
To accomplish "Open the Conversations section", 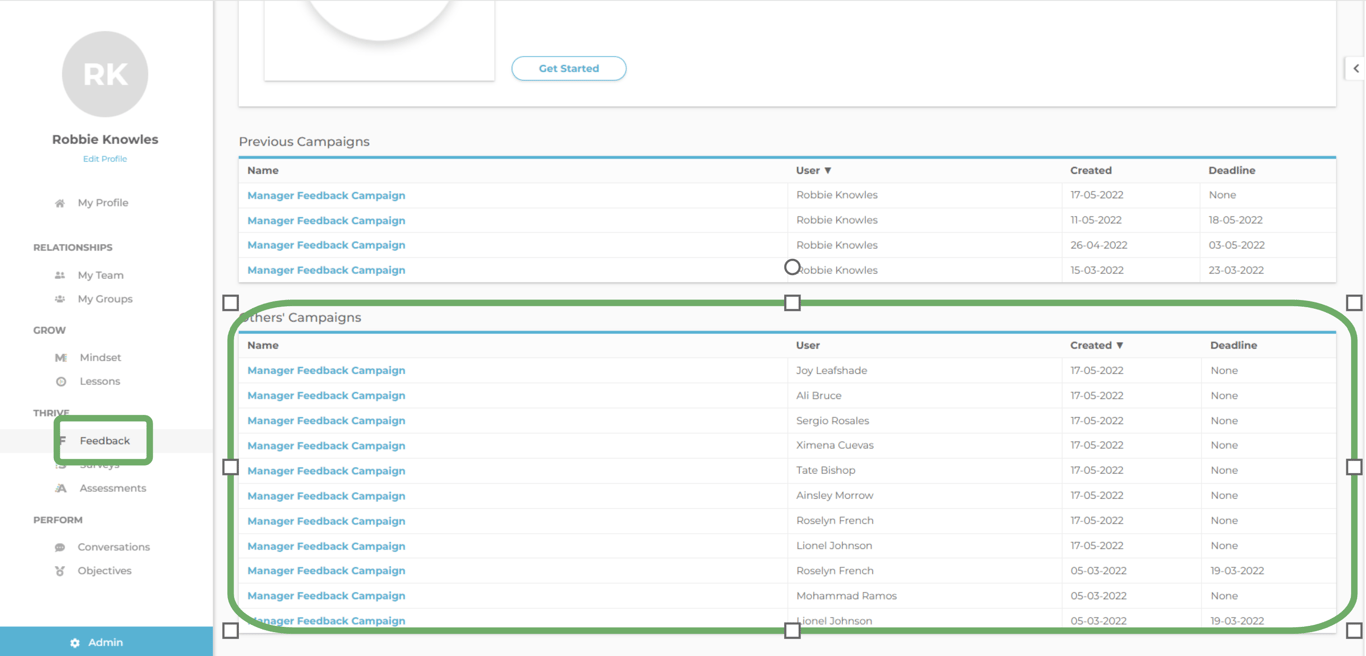I will click(x=114, y=547).
